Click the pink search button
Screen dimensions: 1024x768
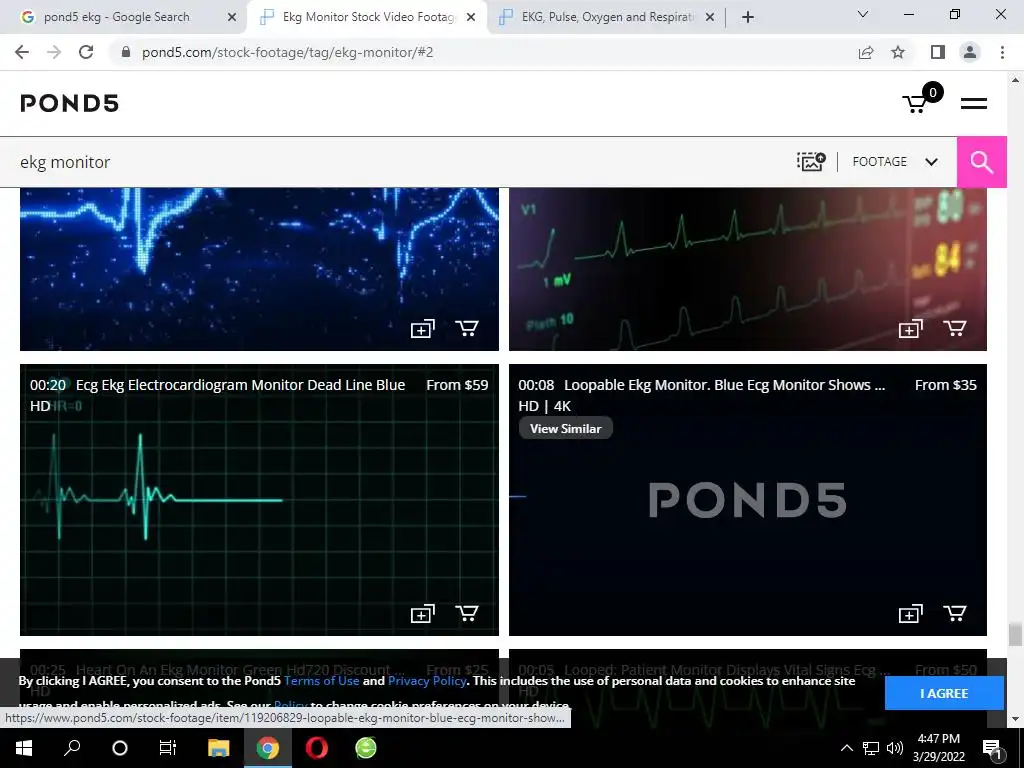(982, 162)
